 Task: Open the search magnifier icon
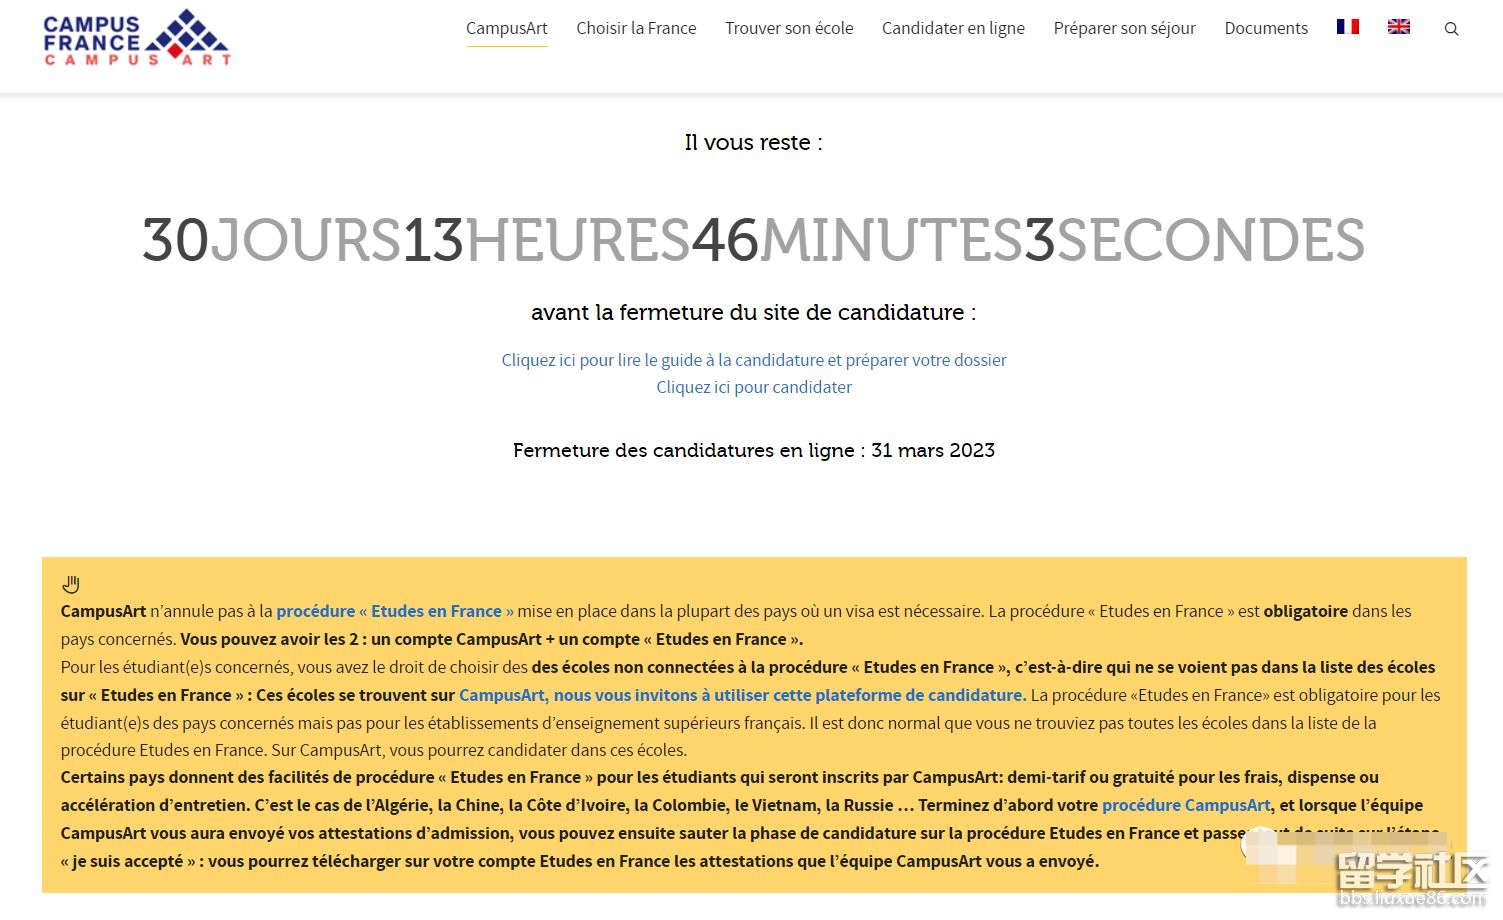click(x=1451, y=29)
